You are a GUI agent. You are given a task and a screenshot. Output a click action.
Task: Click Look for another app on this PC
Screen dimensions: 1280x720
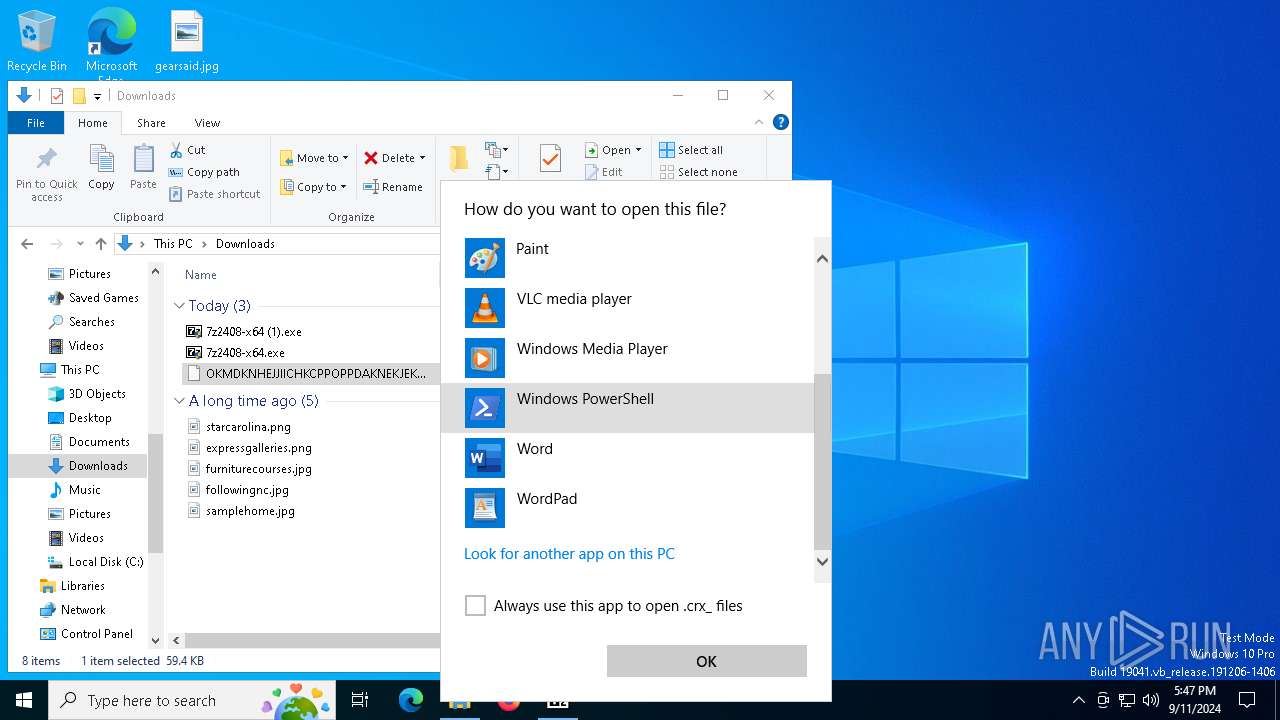(569, 554)
